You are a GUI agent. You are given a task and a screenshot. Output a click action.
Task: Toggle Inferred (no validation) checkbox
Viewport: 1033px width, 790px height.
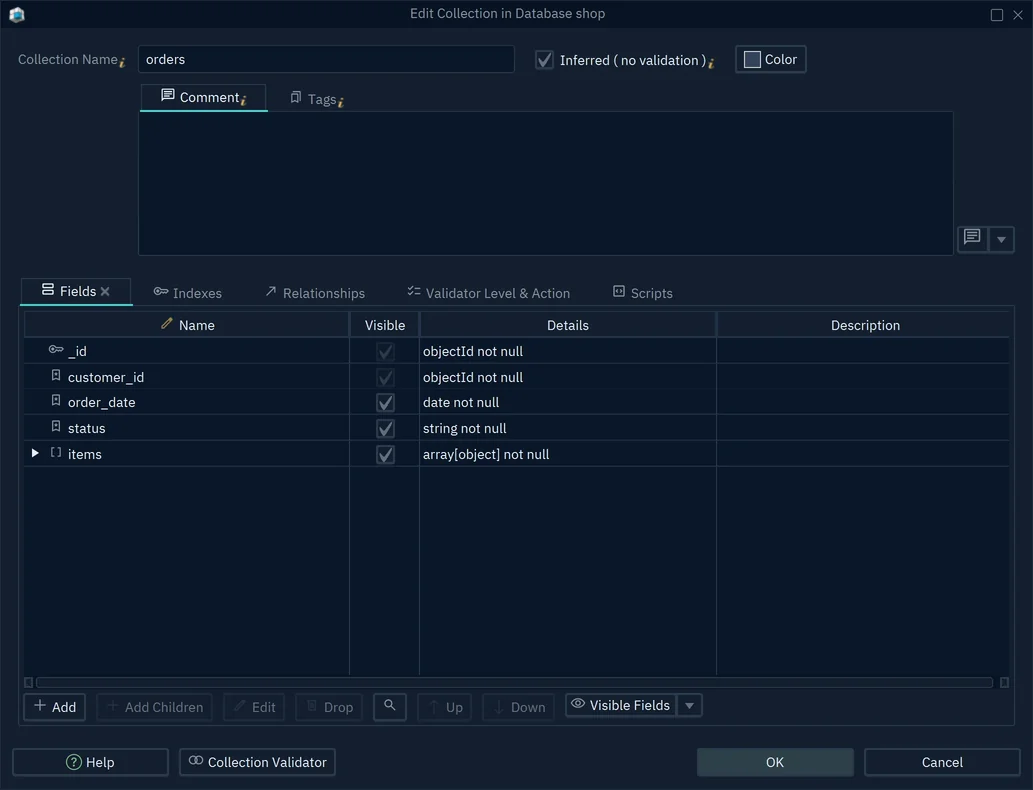point(544,60)
